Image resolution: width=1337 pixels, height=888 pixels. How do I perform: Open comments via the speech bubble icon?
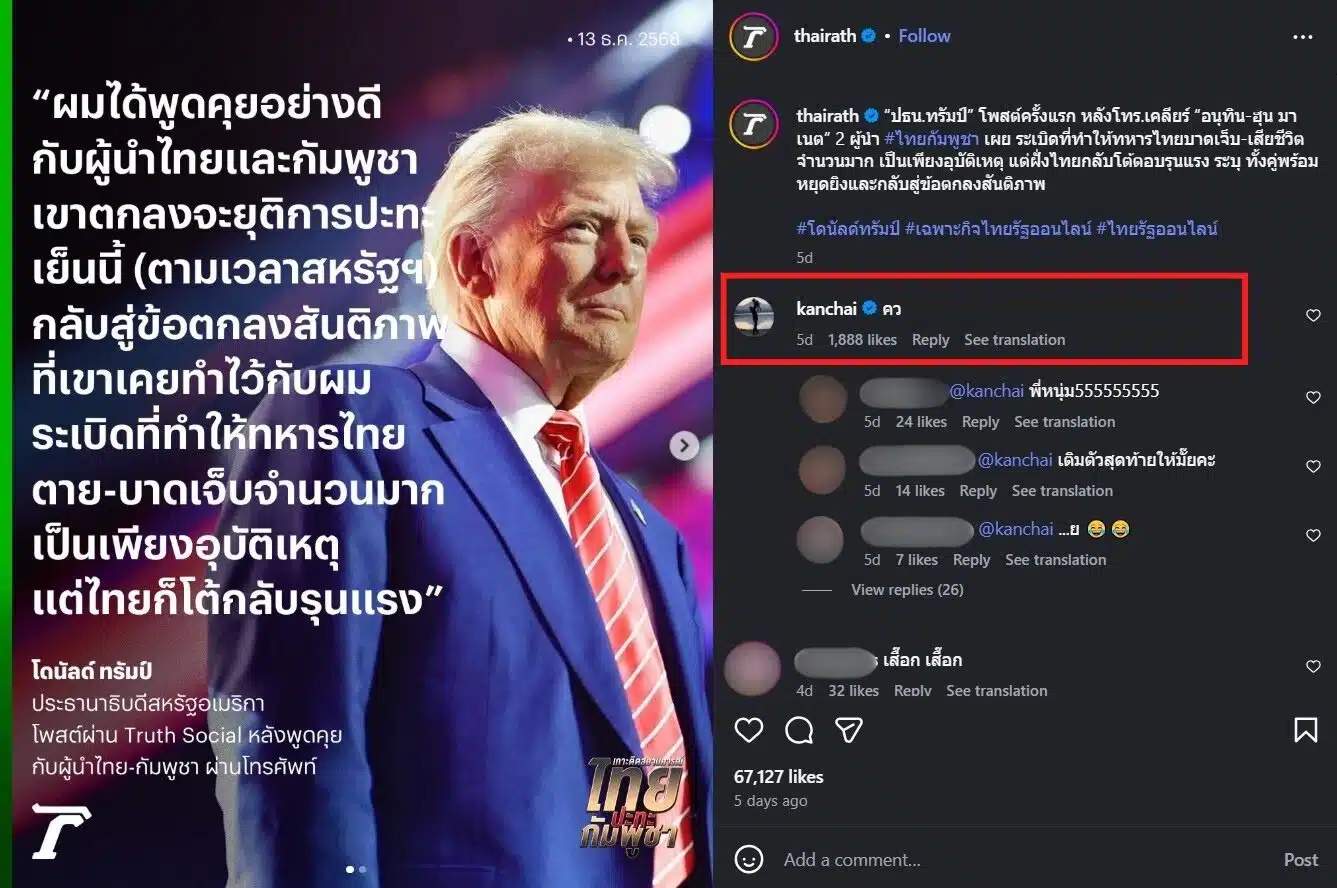[x=799, y=731]
